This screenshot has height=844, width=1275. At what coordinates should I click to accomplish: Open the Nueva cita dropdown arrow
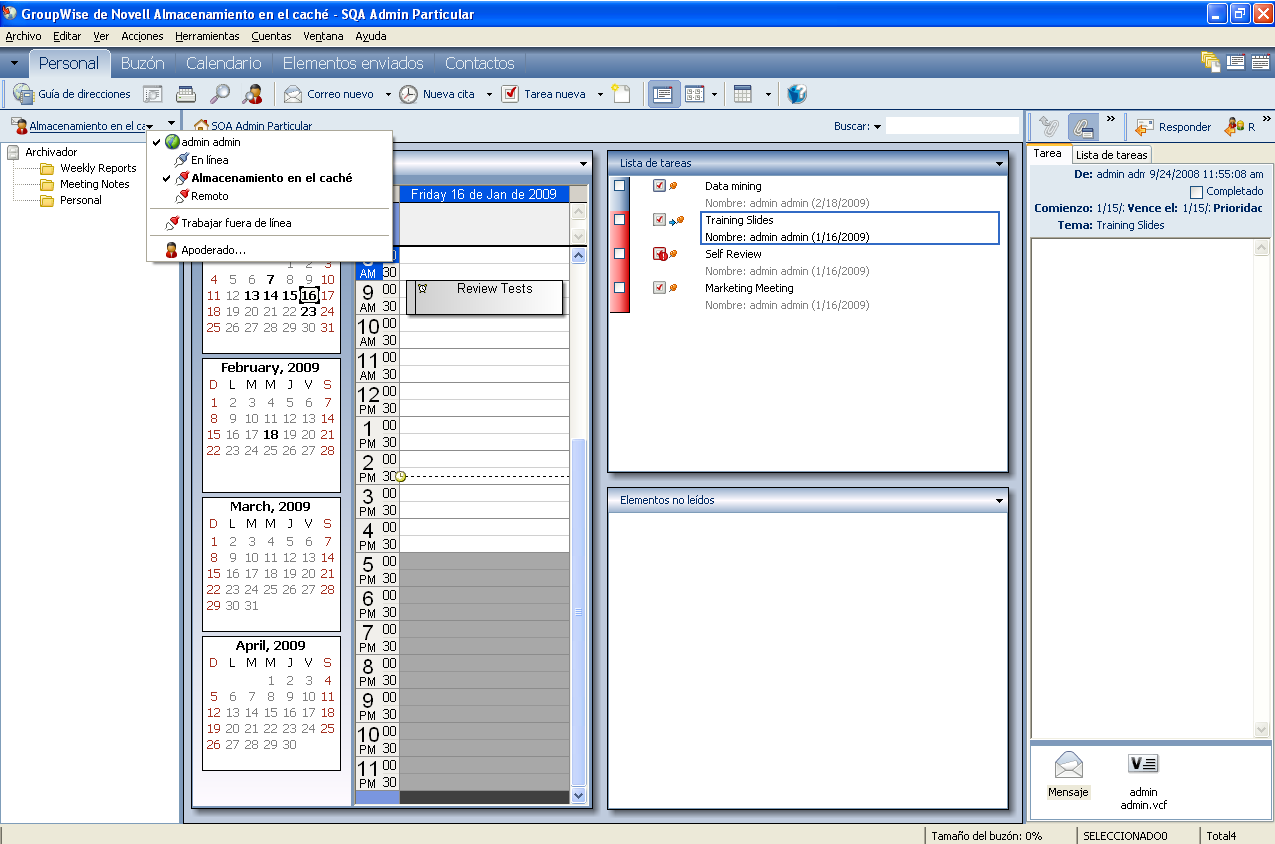pos(489,95)
